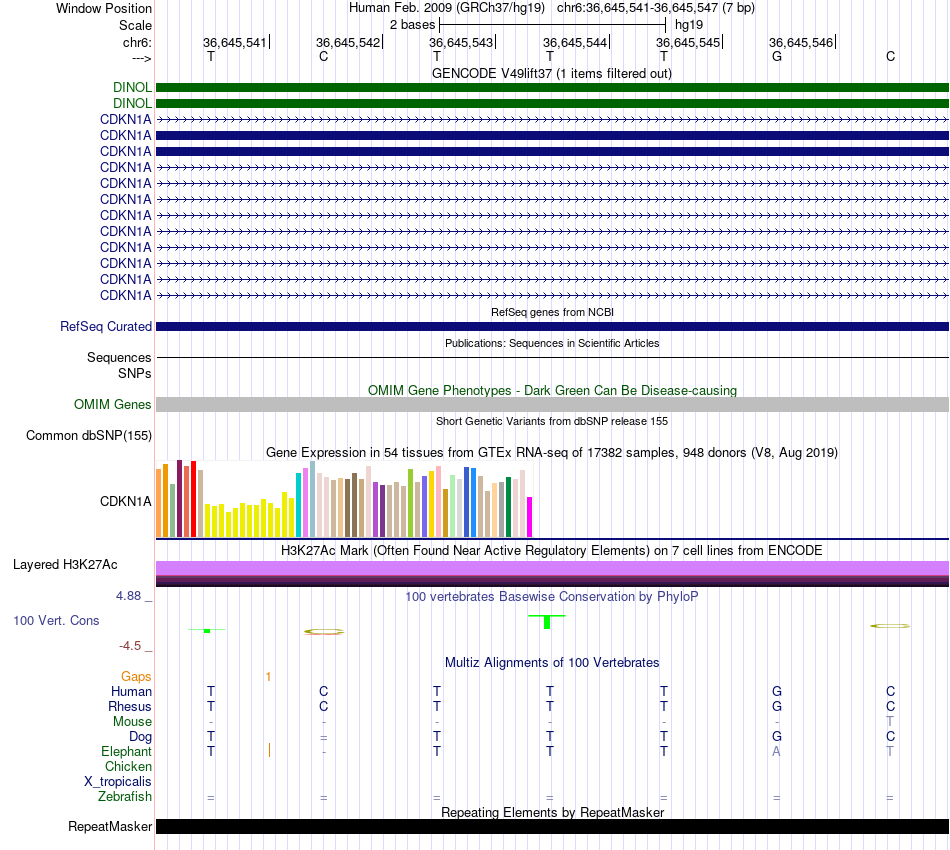
Task: Select the Elephant alignment row label
Action: (x=127, y=751)
